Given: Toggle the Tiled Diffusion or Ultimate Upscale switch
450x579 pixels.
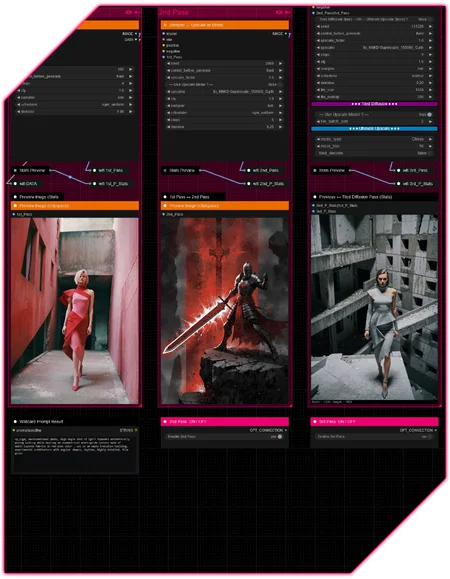Looking at the screenshot, I should (x=374, y=19).
